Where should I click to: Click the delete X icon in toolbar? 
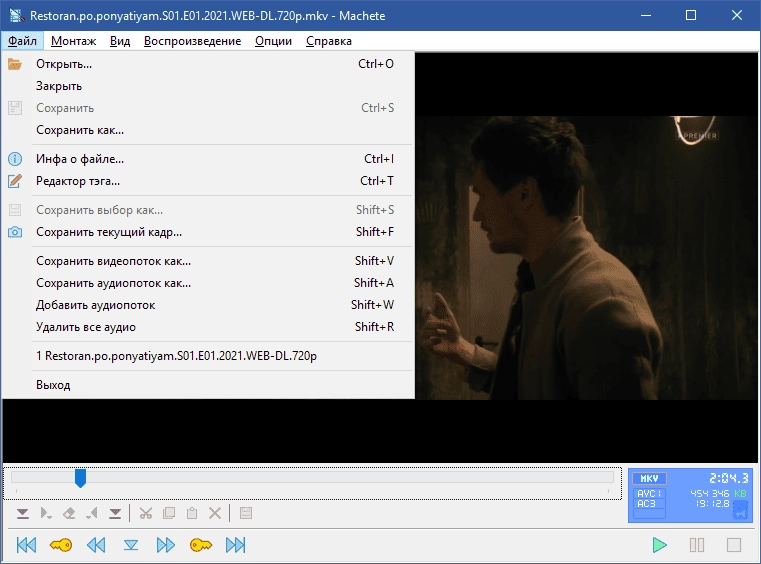pos(215,513)
